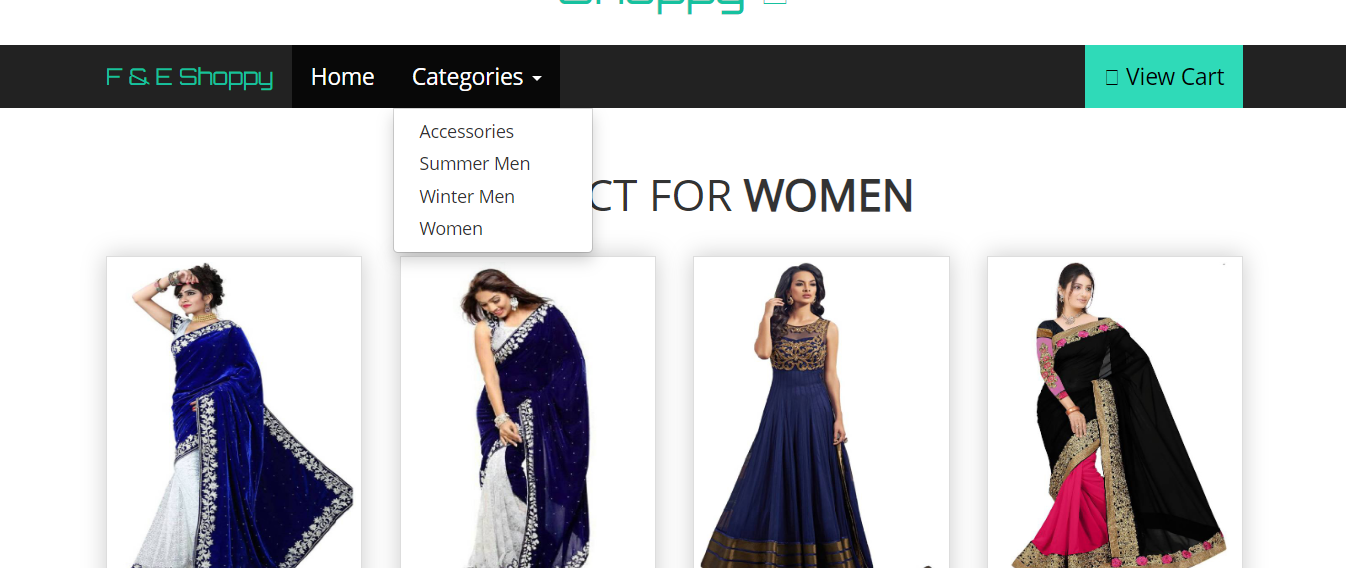This screenshot has height=568, width=1346.
Task: Go to the Home page
Action: [x=342, y=77]
